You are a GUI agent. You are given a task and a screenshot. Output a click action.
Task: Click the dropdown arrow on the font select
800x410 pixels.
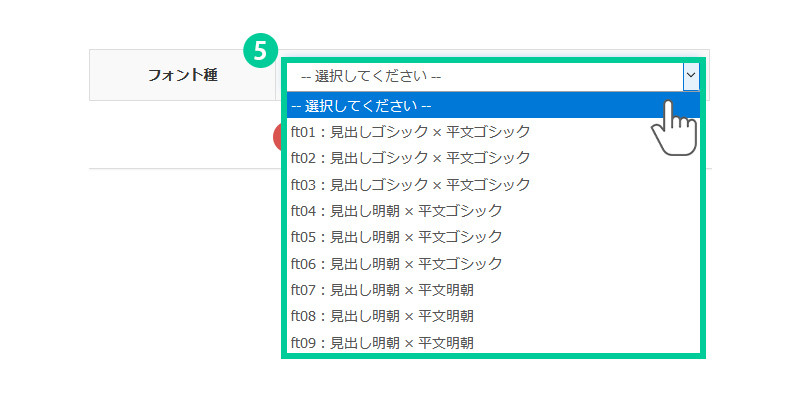[690, 75]
